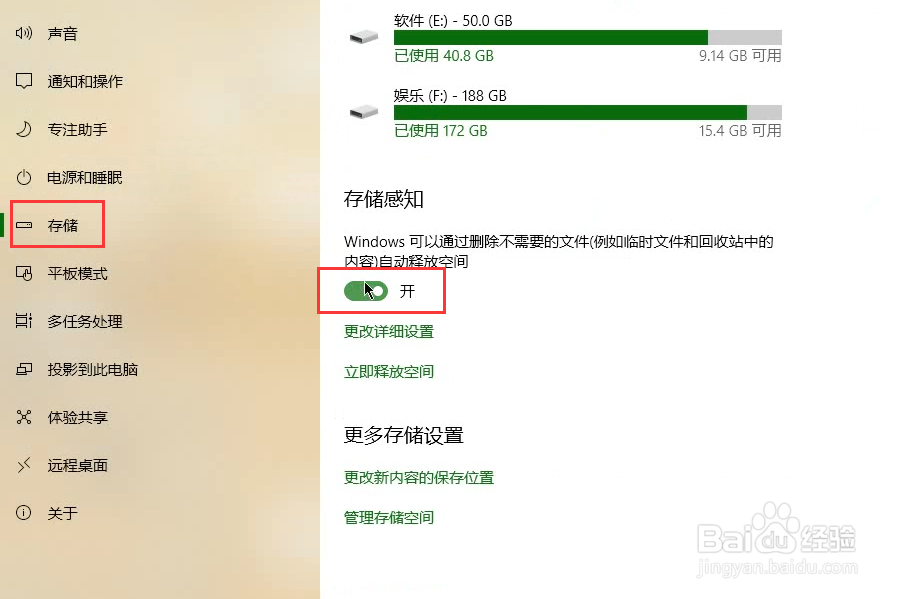Click the 管理存储空间 link
Screen dimensions: 909x599
coord(388,518)
